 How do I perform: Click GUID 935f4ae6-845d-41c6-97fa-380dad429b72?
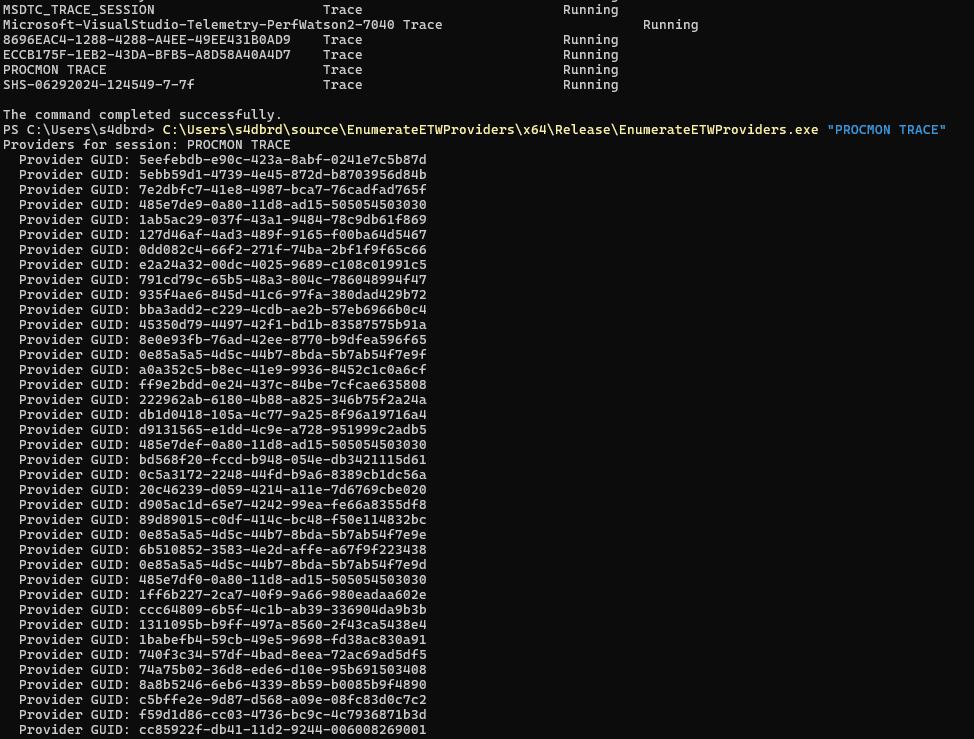pos(283,294)
